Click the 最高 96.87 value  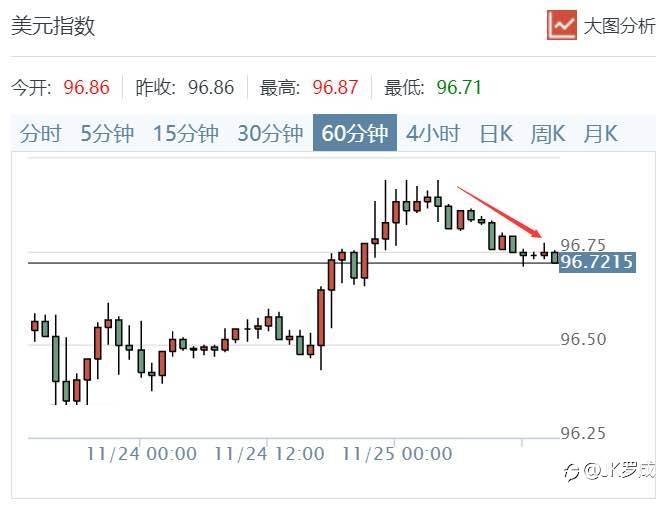335,88
